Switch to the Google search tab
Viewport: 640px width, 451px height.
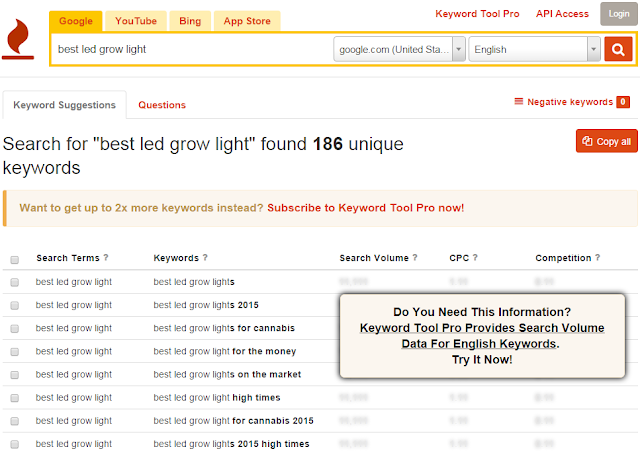pos(76,21)
